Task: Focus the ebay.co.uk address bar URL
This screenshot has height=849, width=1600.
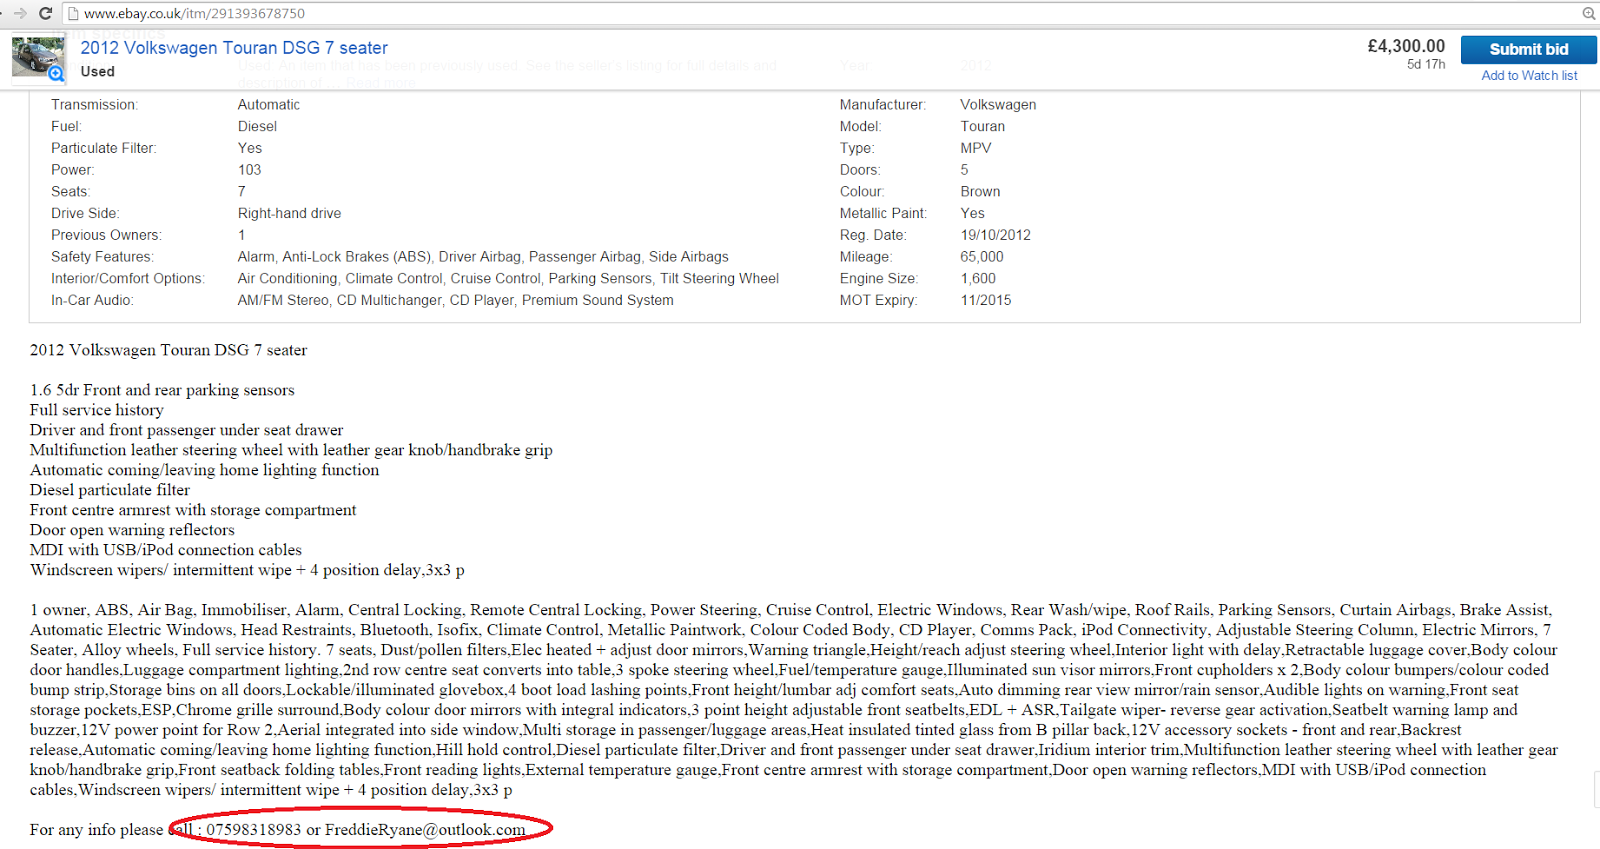Action: [x=195, y=13]
